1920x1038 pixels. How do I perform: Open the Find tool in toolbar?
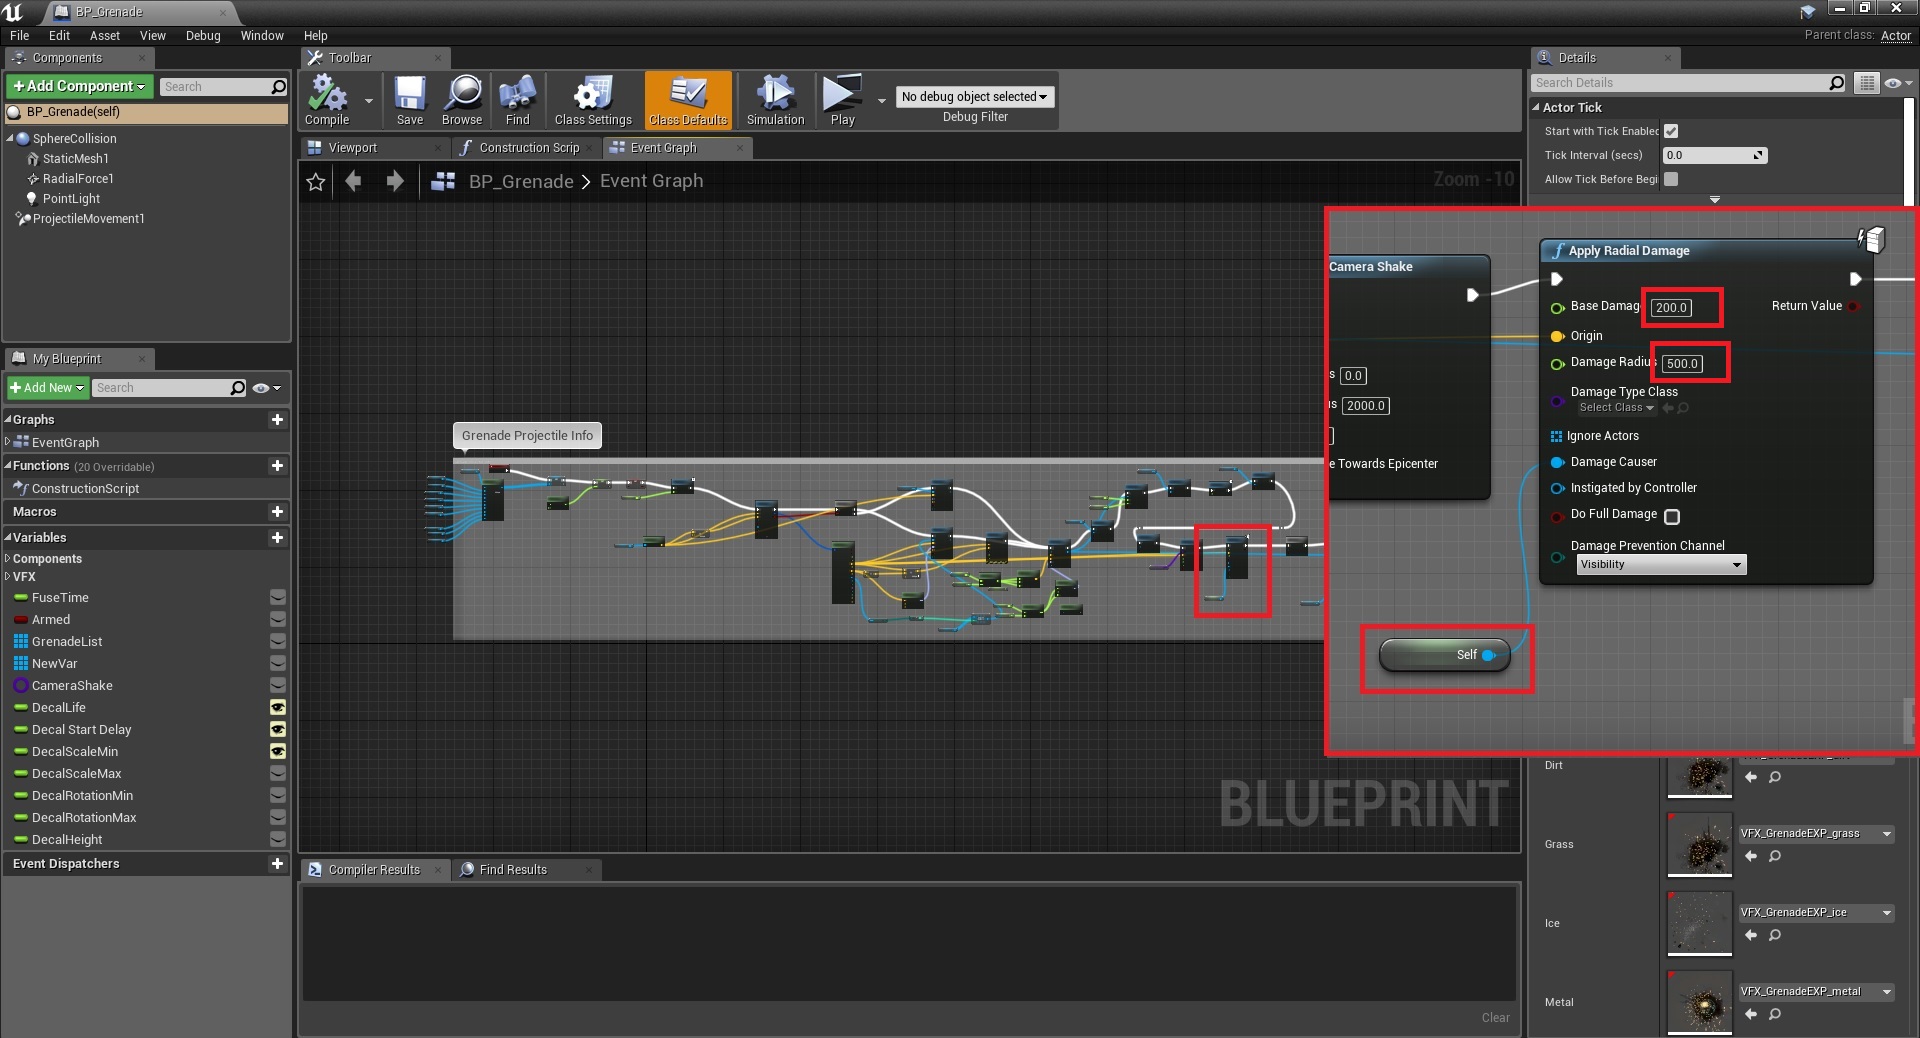[517, 99]
